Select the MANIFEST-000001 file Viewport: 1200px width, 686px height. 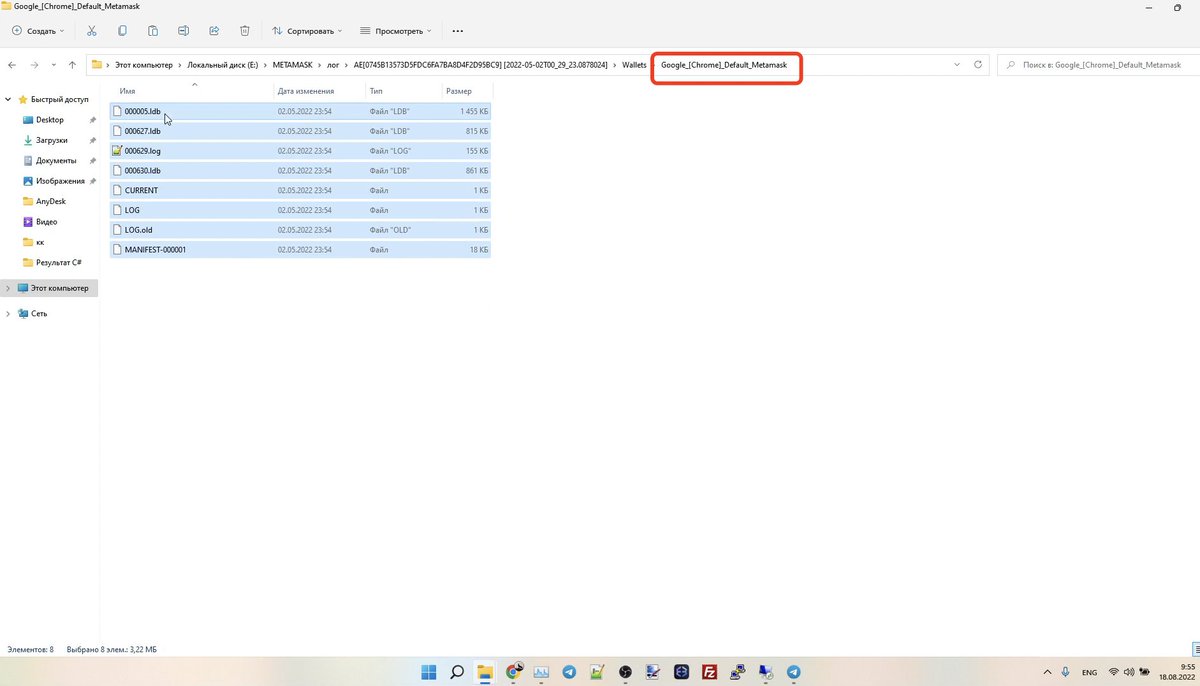[300, 249]
